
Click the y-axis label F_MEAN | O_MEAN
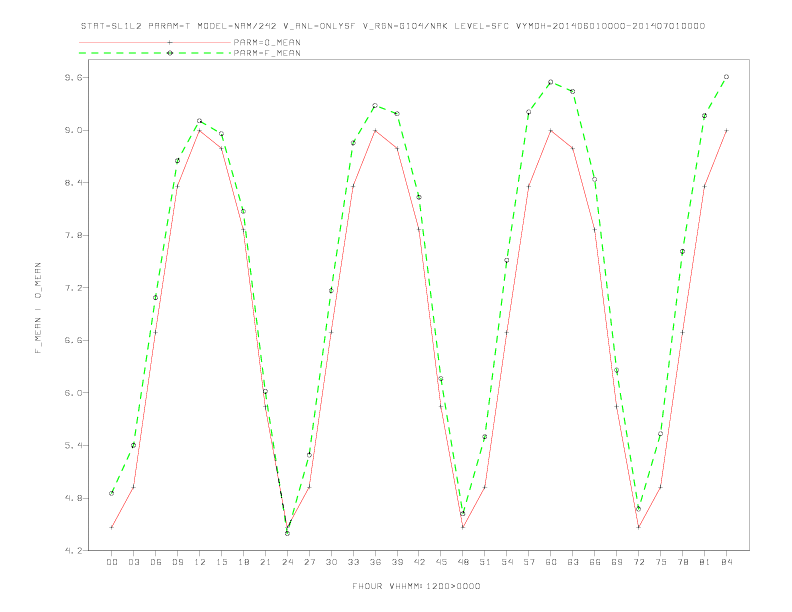38,308
